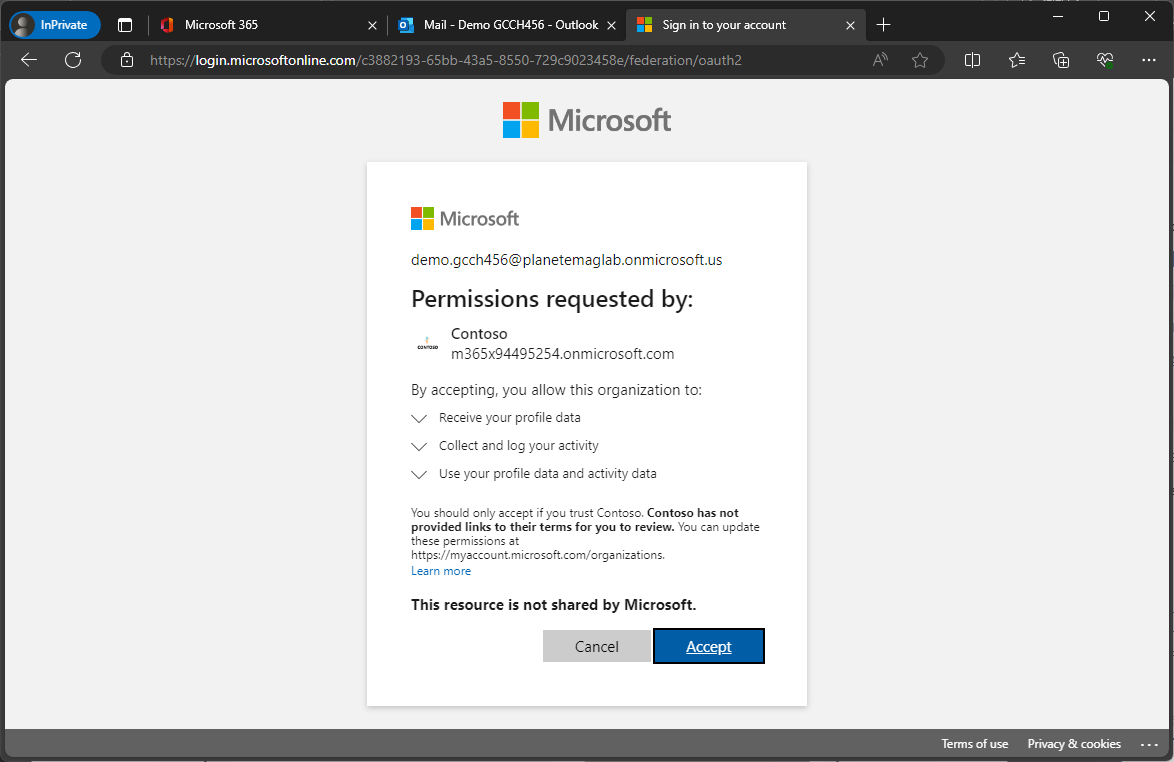Accept the requested permissions
Screen dimensions: 1174x762
708,646
